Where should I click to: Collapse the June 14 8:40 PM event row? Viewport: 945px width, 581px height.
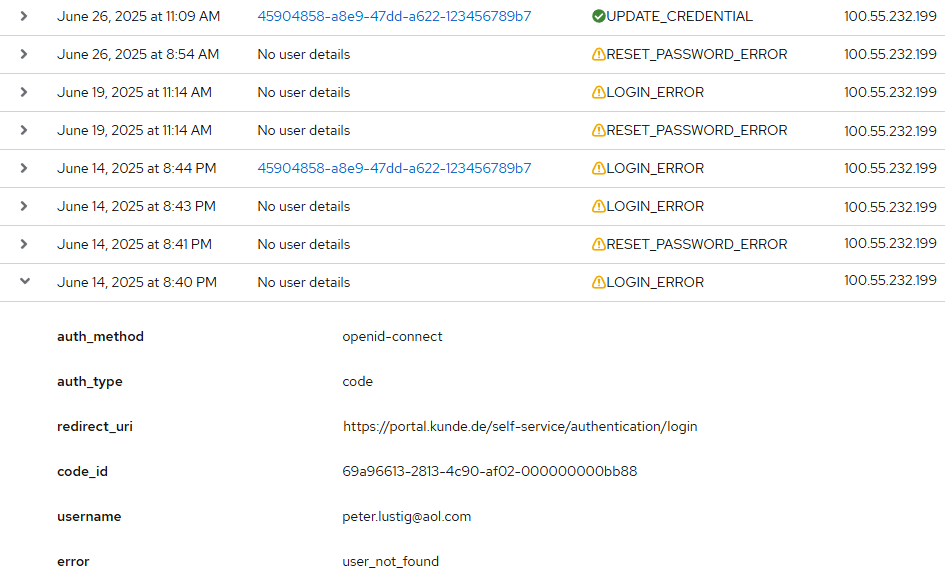coord(25,281)
